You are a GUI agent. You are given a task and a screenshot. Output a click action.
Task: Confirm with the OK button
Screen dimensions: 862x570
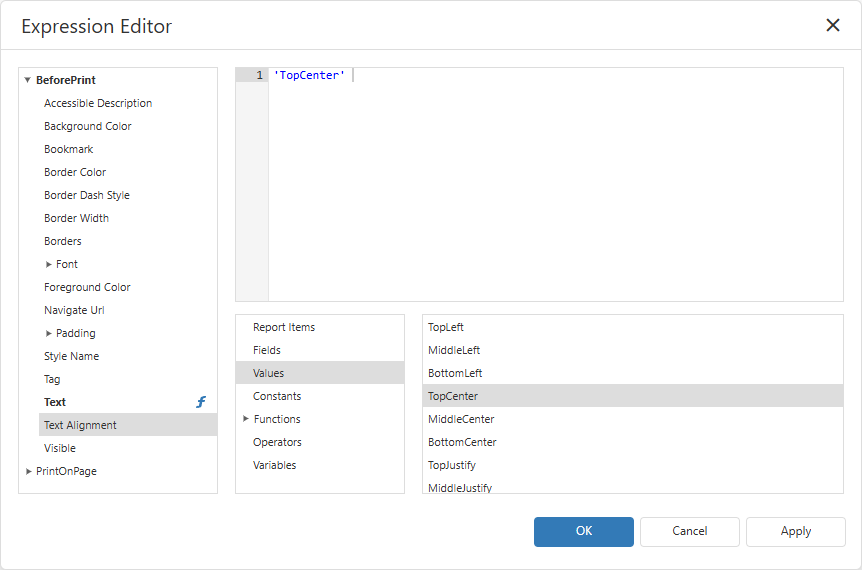coord(583,532)
